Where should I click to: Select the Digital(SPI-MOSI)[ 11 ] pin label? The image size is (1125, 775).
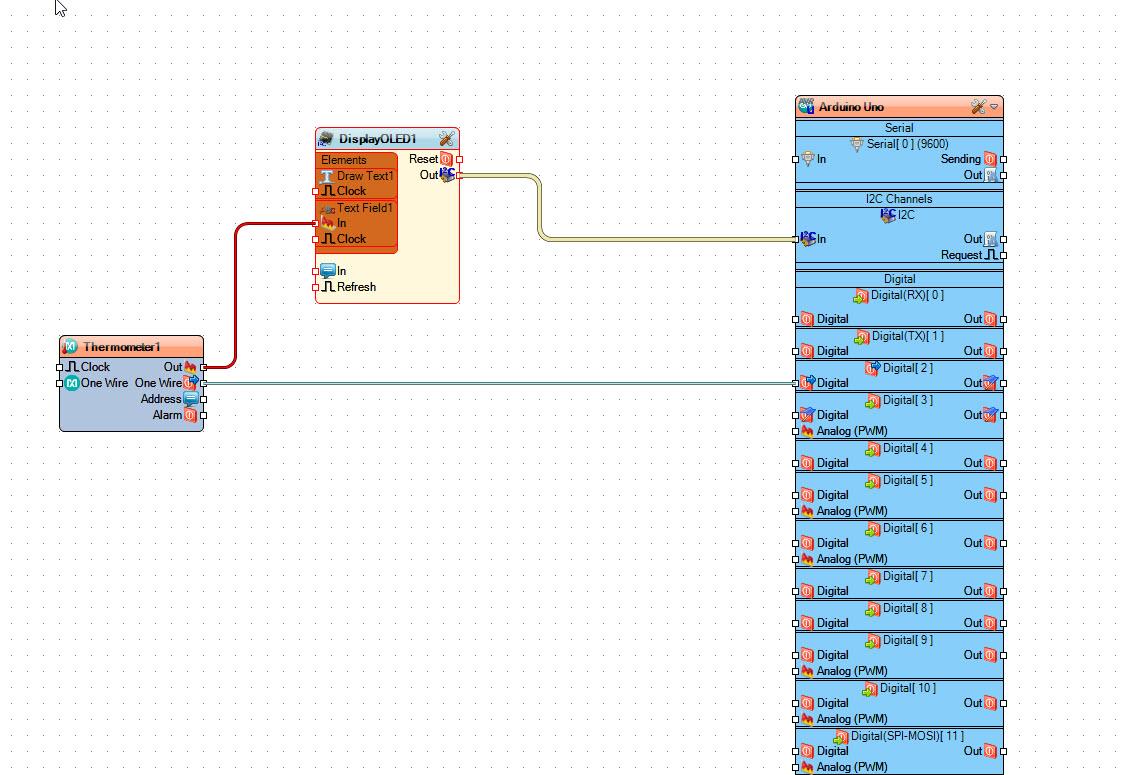pyautogui.click(x=907, y=736)
